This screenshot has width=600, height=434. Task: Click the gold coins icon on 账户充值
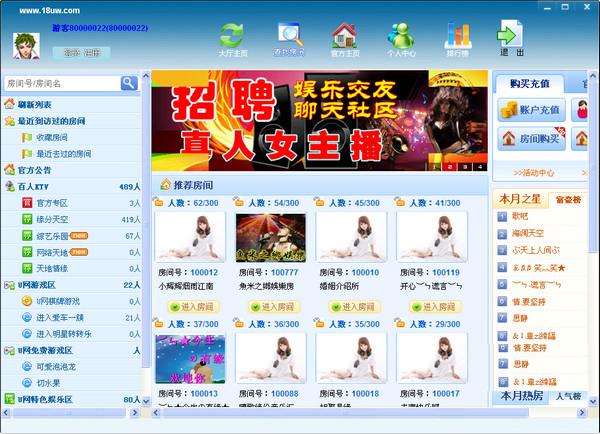[x=509, y=110]
